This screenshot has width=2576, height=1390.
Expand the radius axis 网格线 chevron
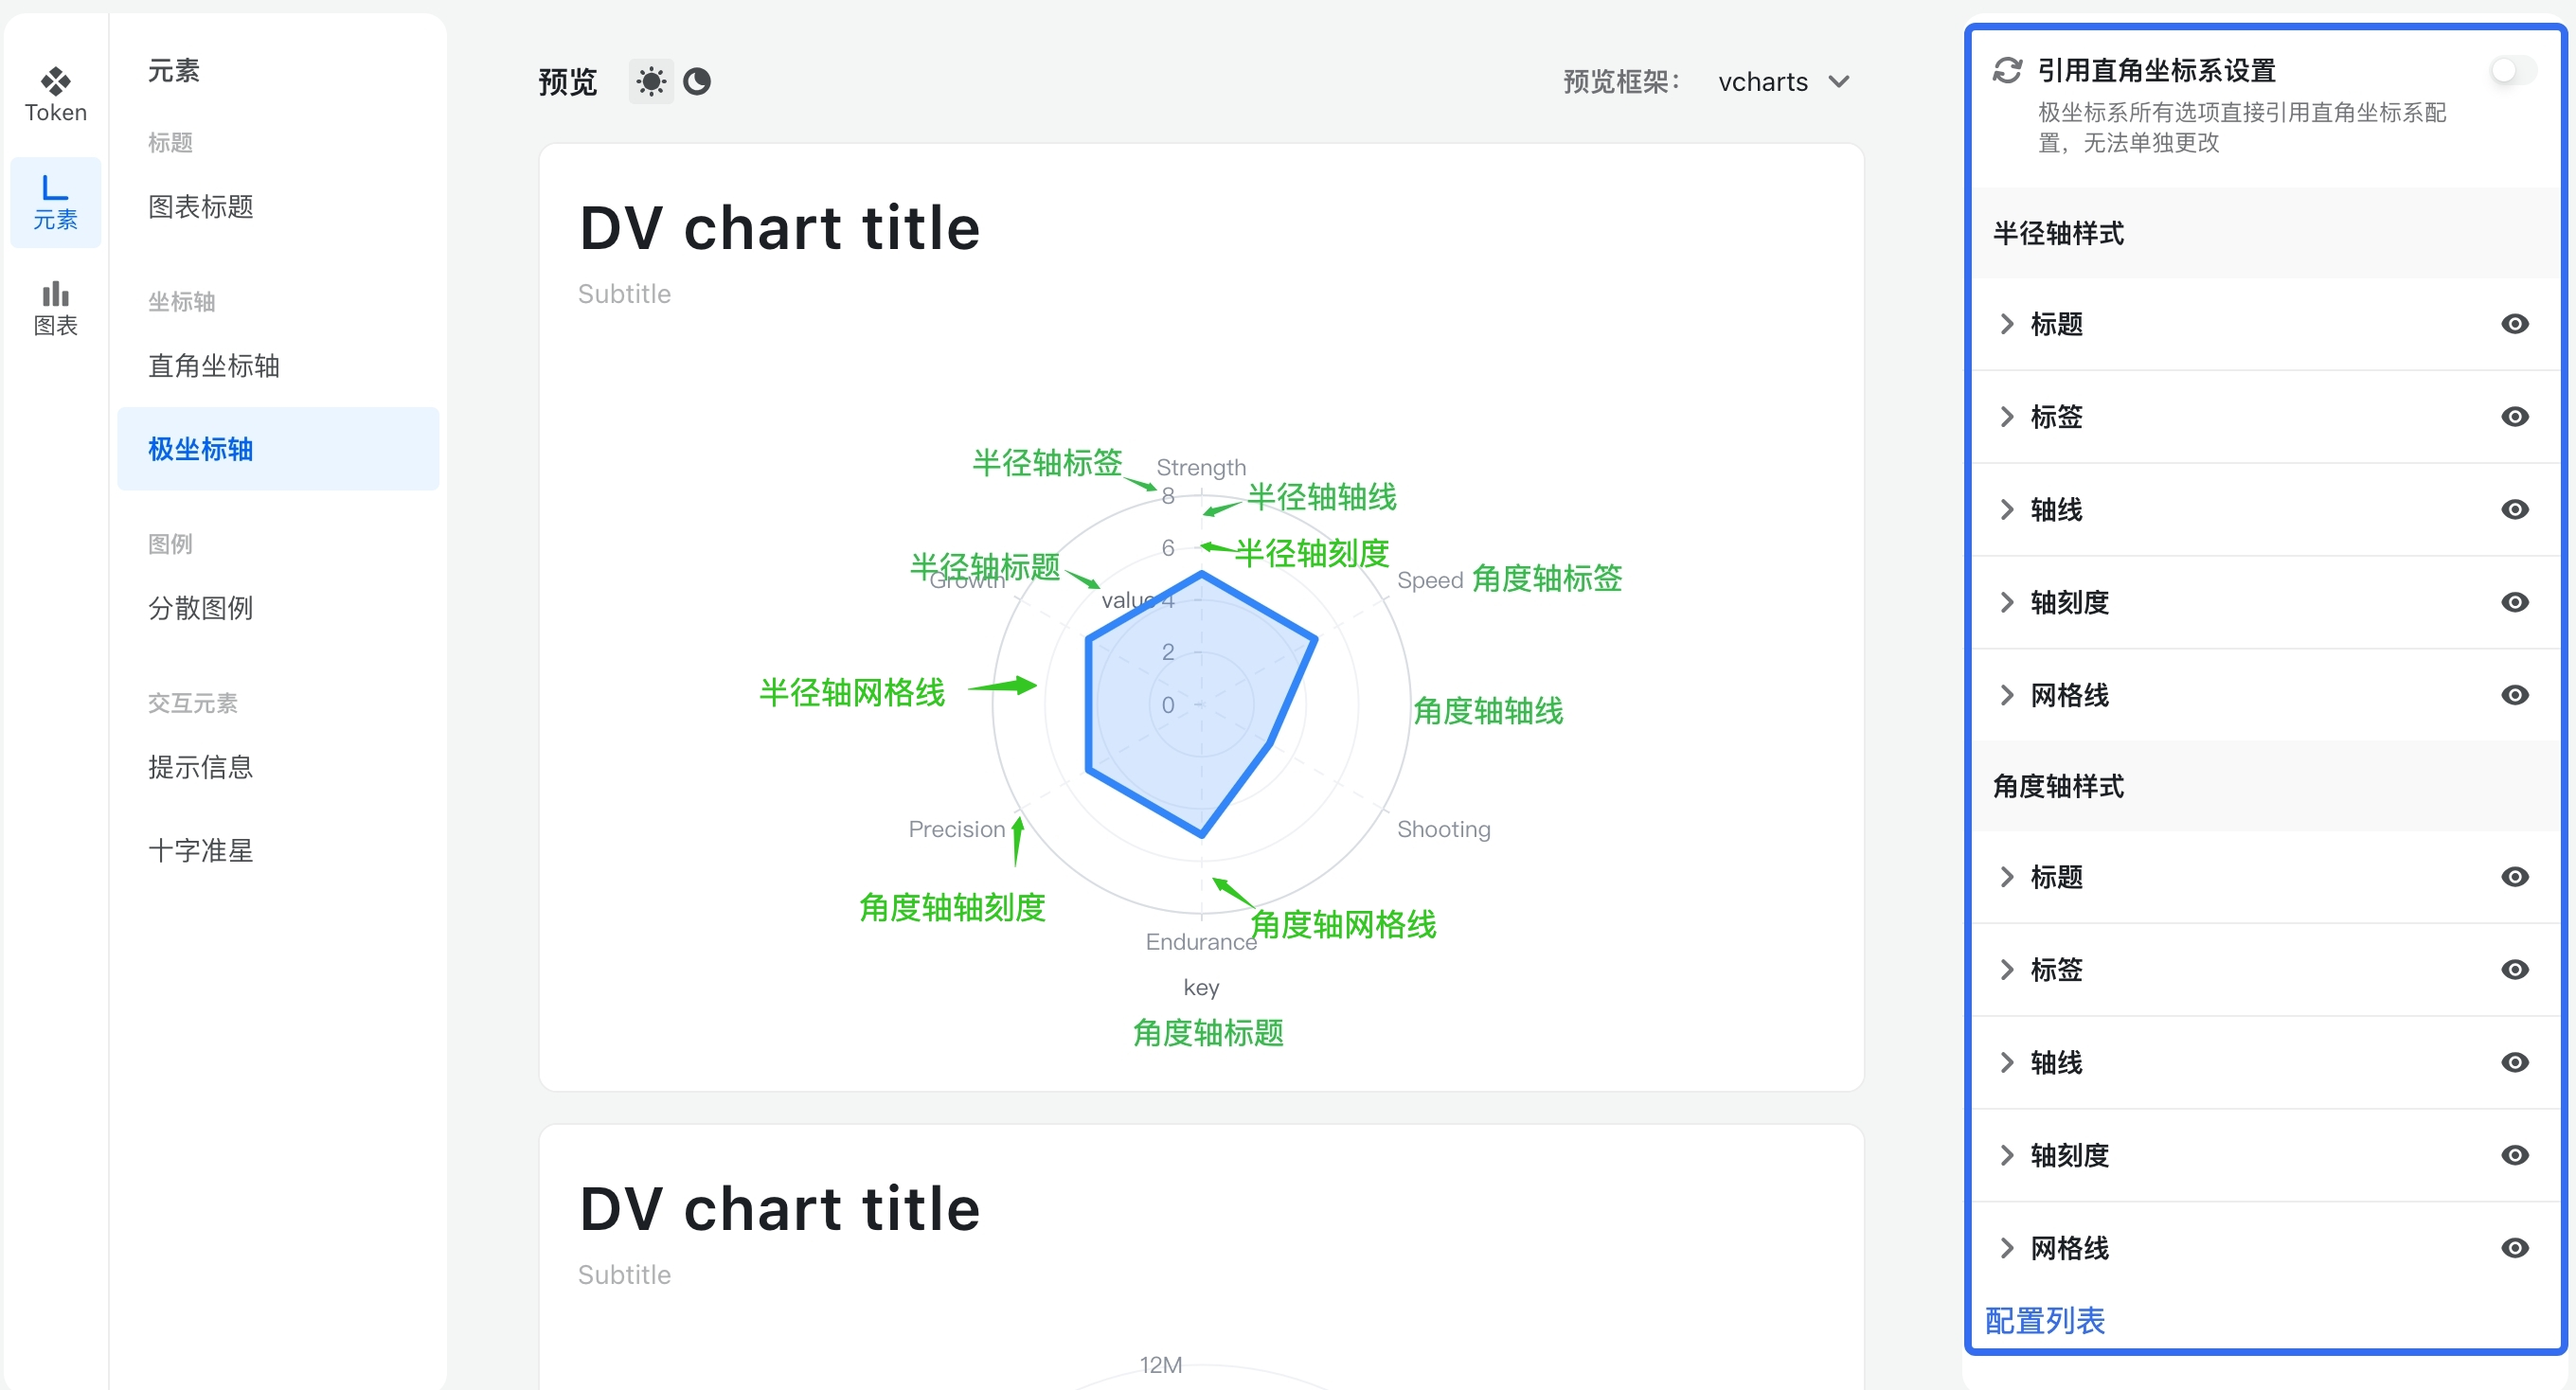pos(2006,695)
